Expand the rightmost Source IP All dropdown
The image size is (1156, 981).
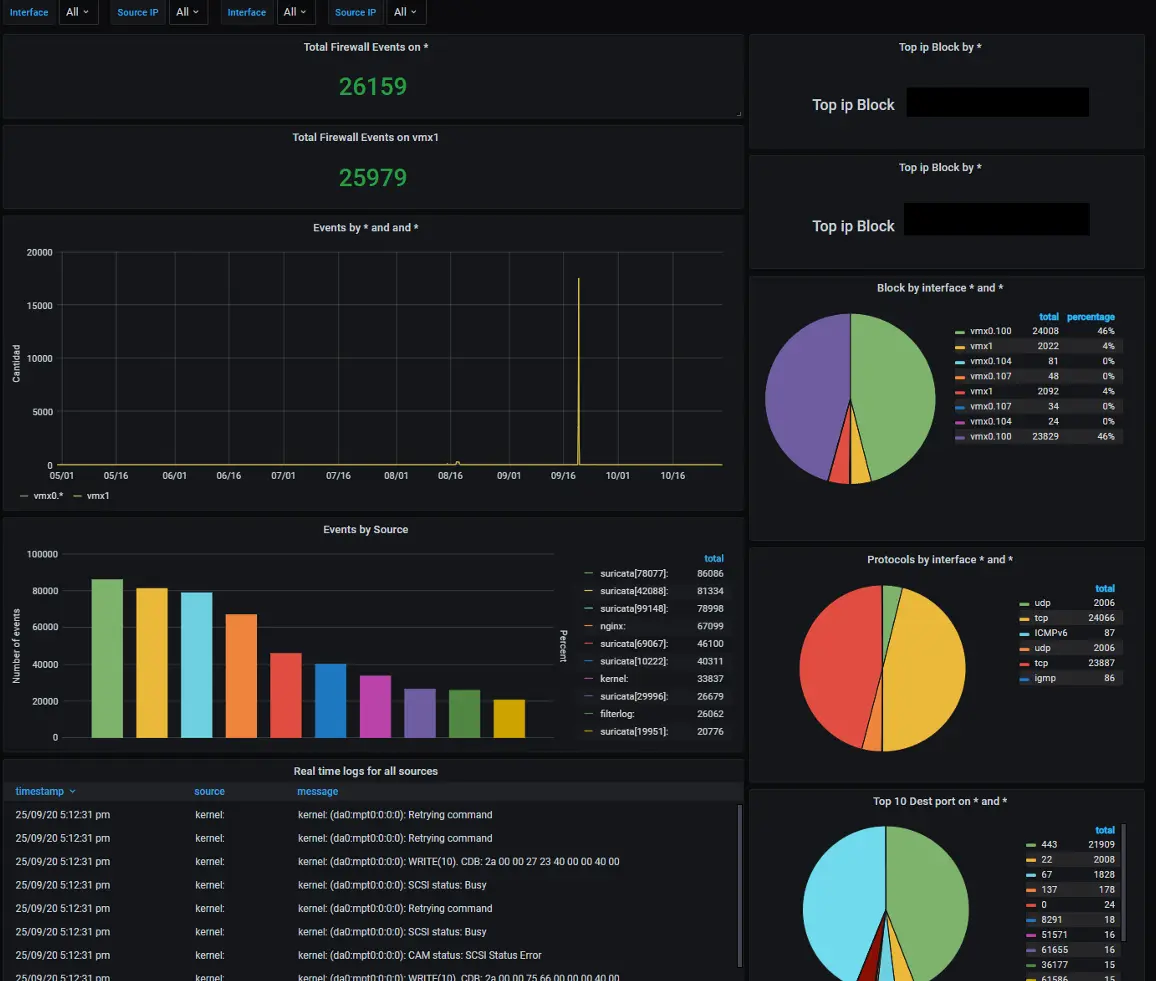[406, 12]
